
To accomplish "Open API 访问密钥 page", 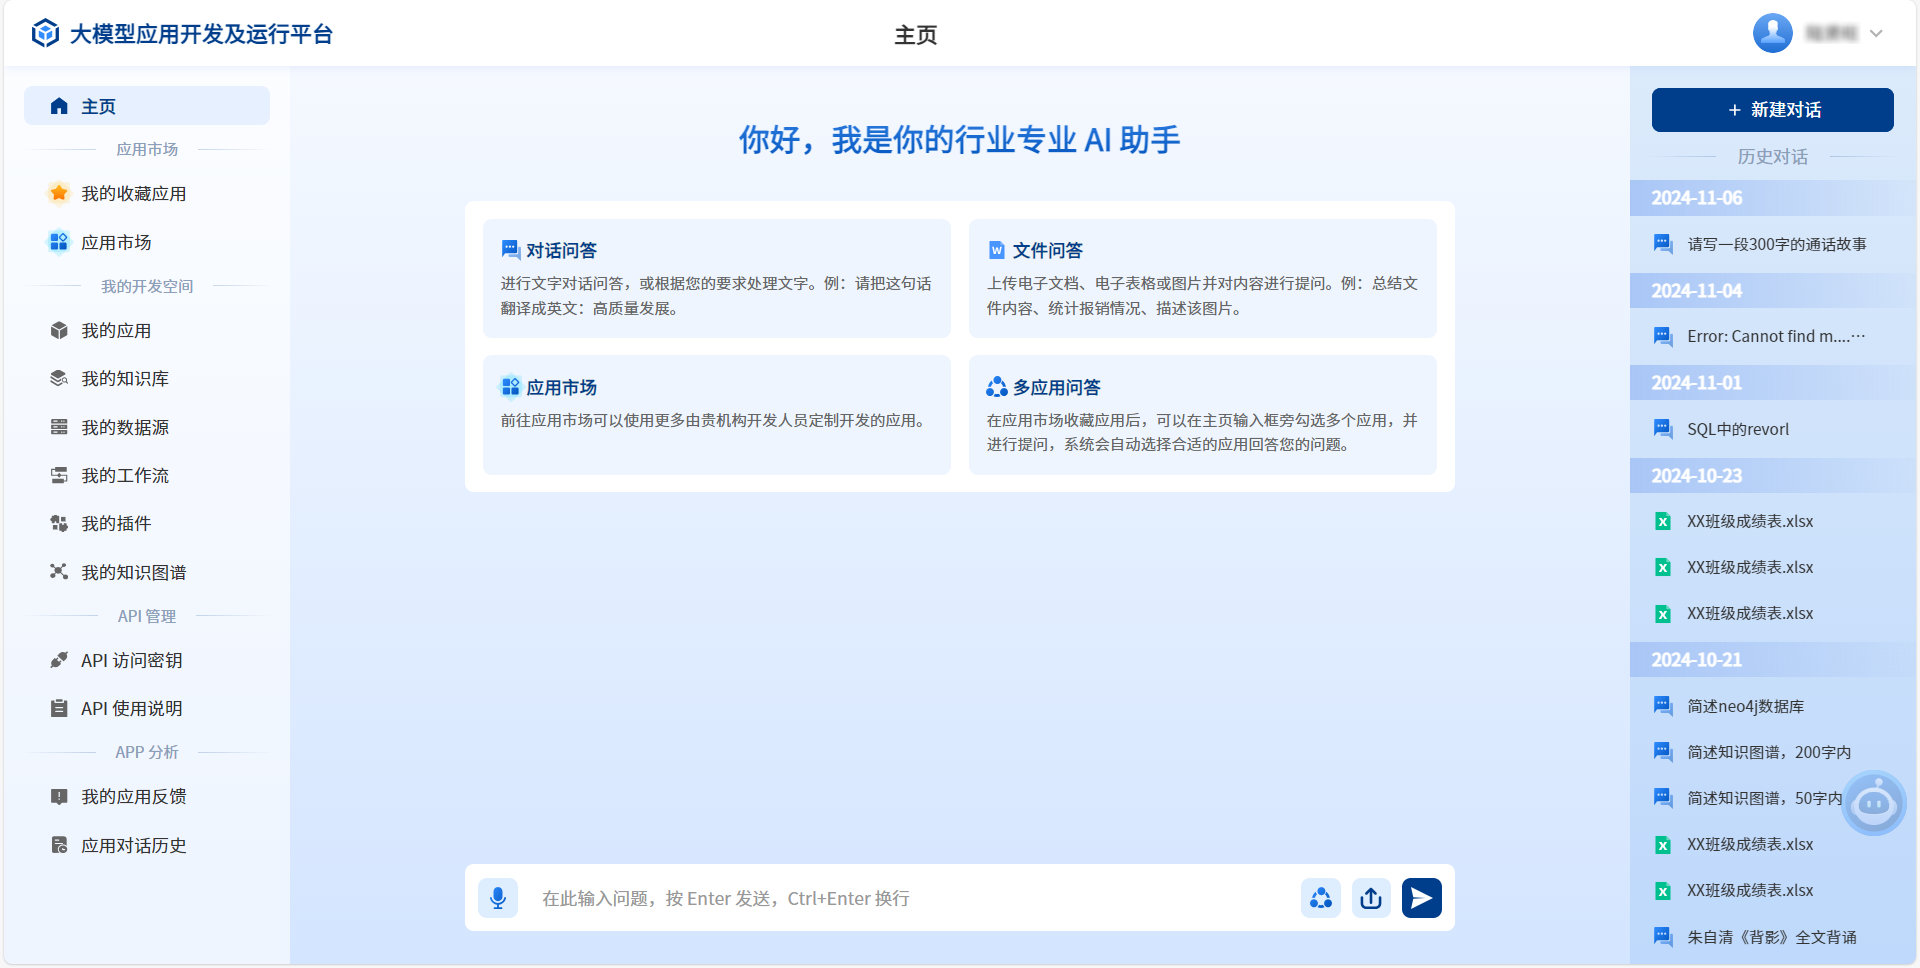I will coord(131,661).
